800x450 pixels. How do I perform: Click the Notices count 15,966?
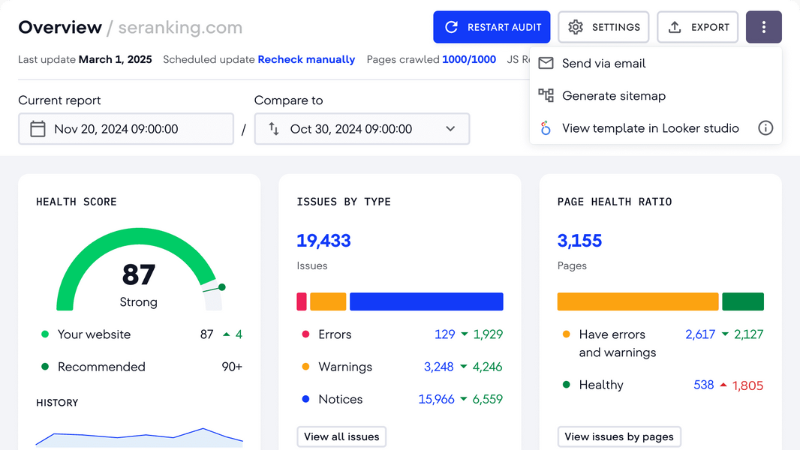click(436, 399)
